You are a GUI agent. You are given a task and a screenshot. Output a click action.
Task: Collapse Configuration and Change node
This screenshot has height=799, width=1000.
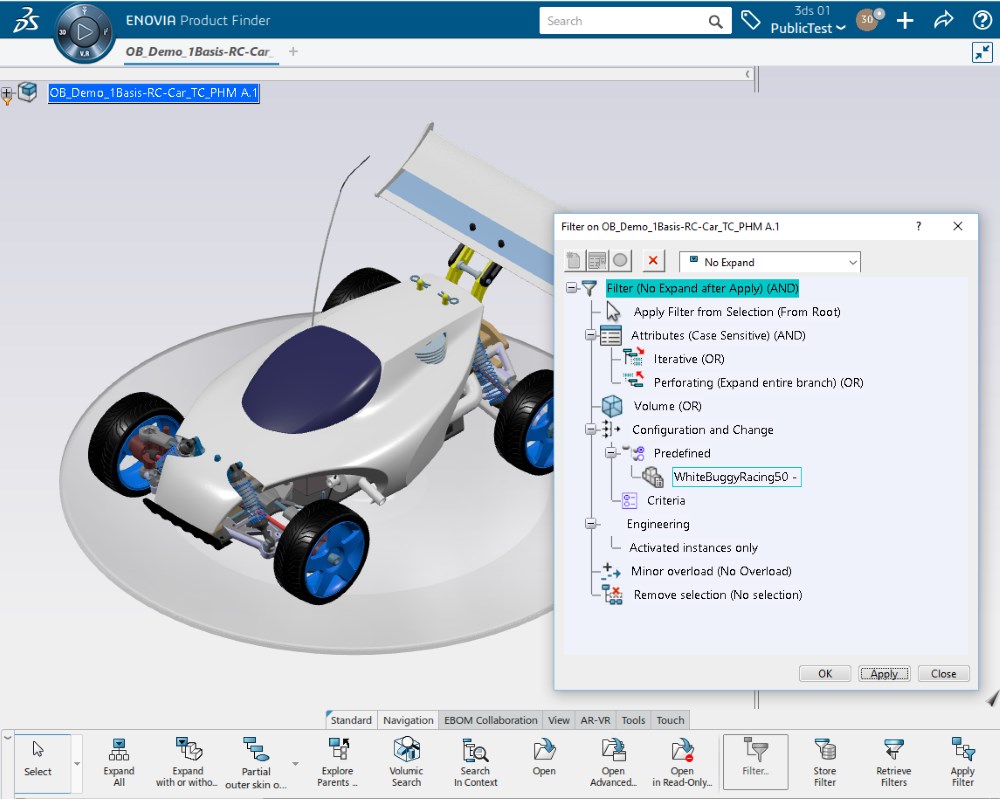pyautogui.click(x=591, y=430)
